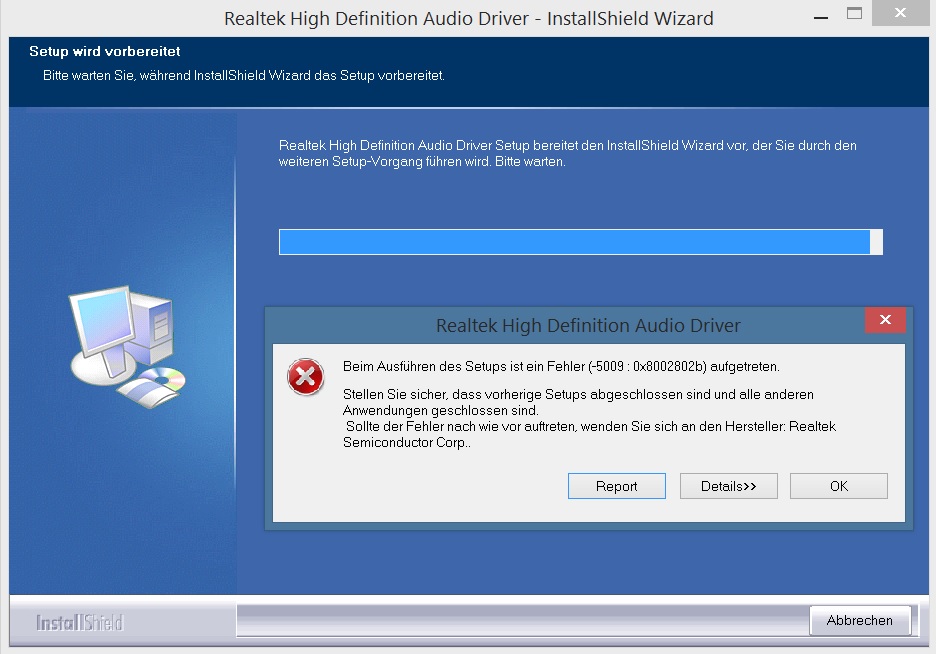The image size is (936, 654).
Task: Close the Realtek error dialog with red X
Action: (x=885, y=320)
